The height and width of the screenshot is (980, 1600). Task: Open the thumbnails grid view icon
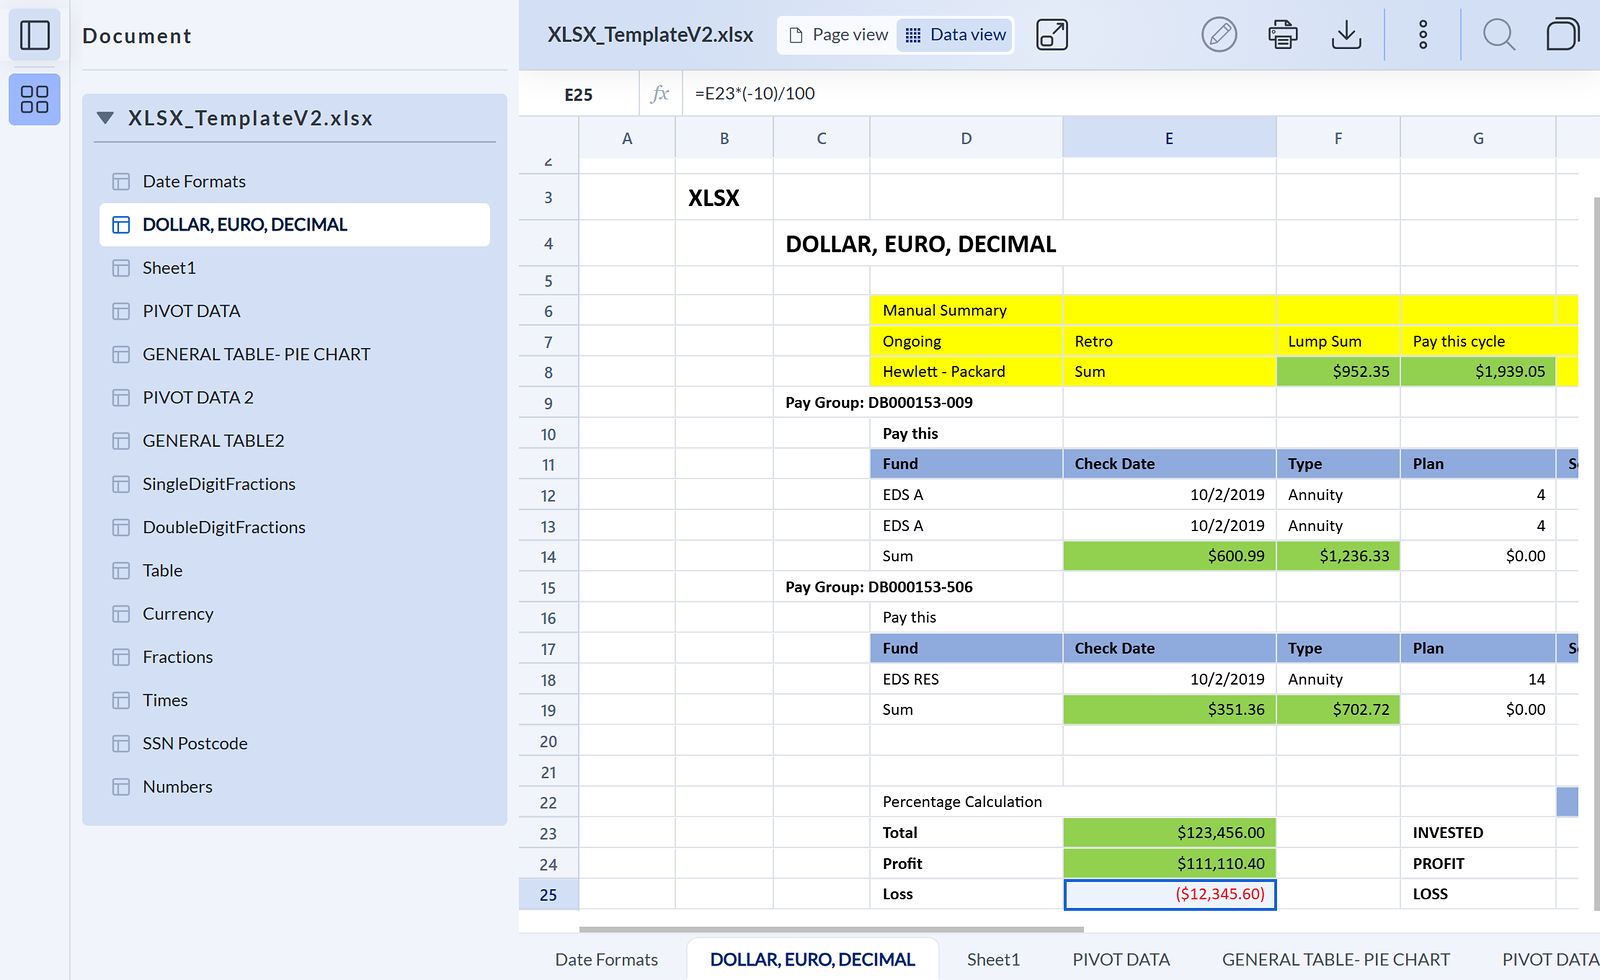(x=35, y=99)
